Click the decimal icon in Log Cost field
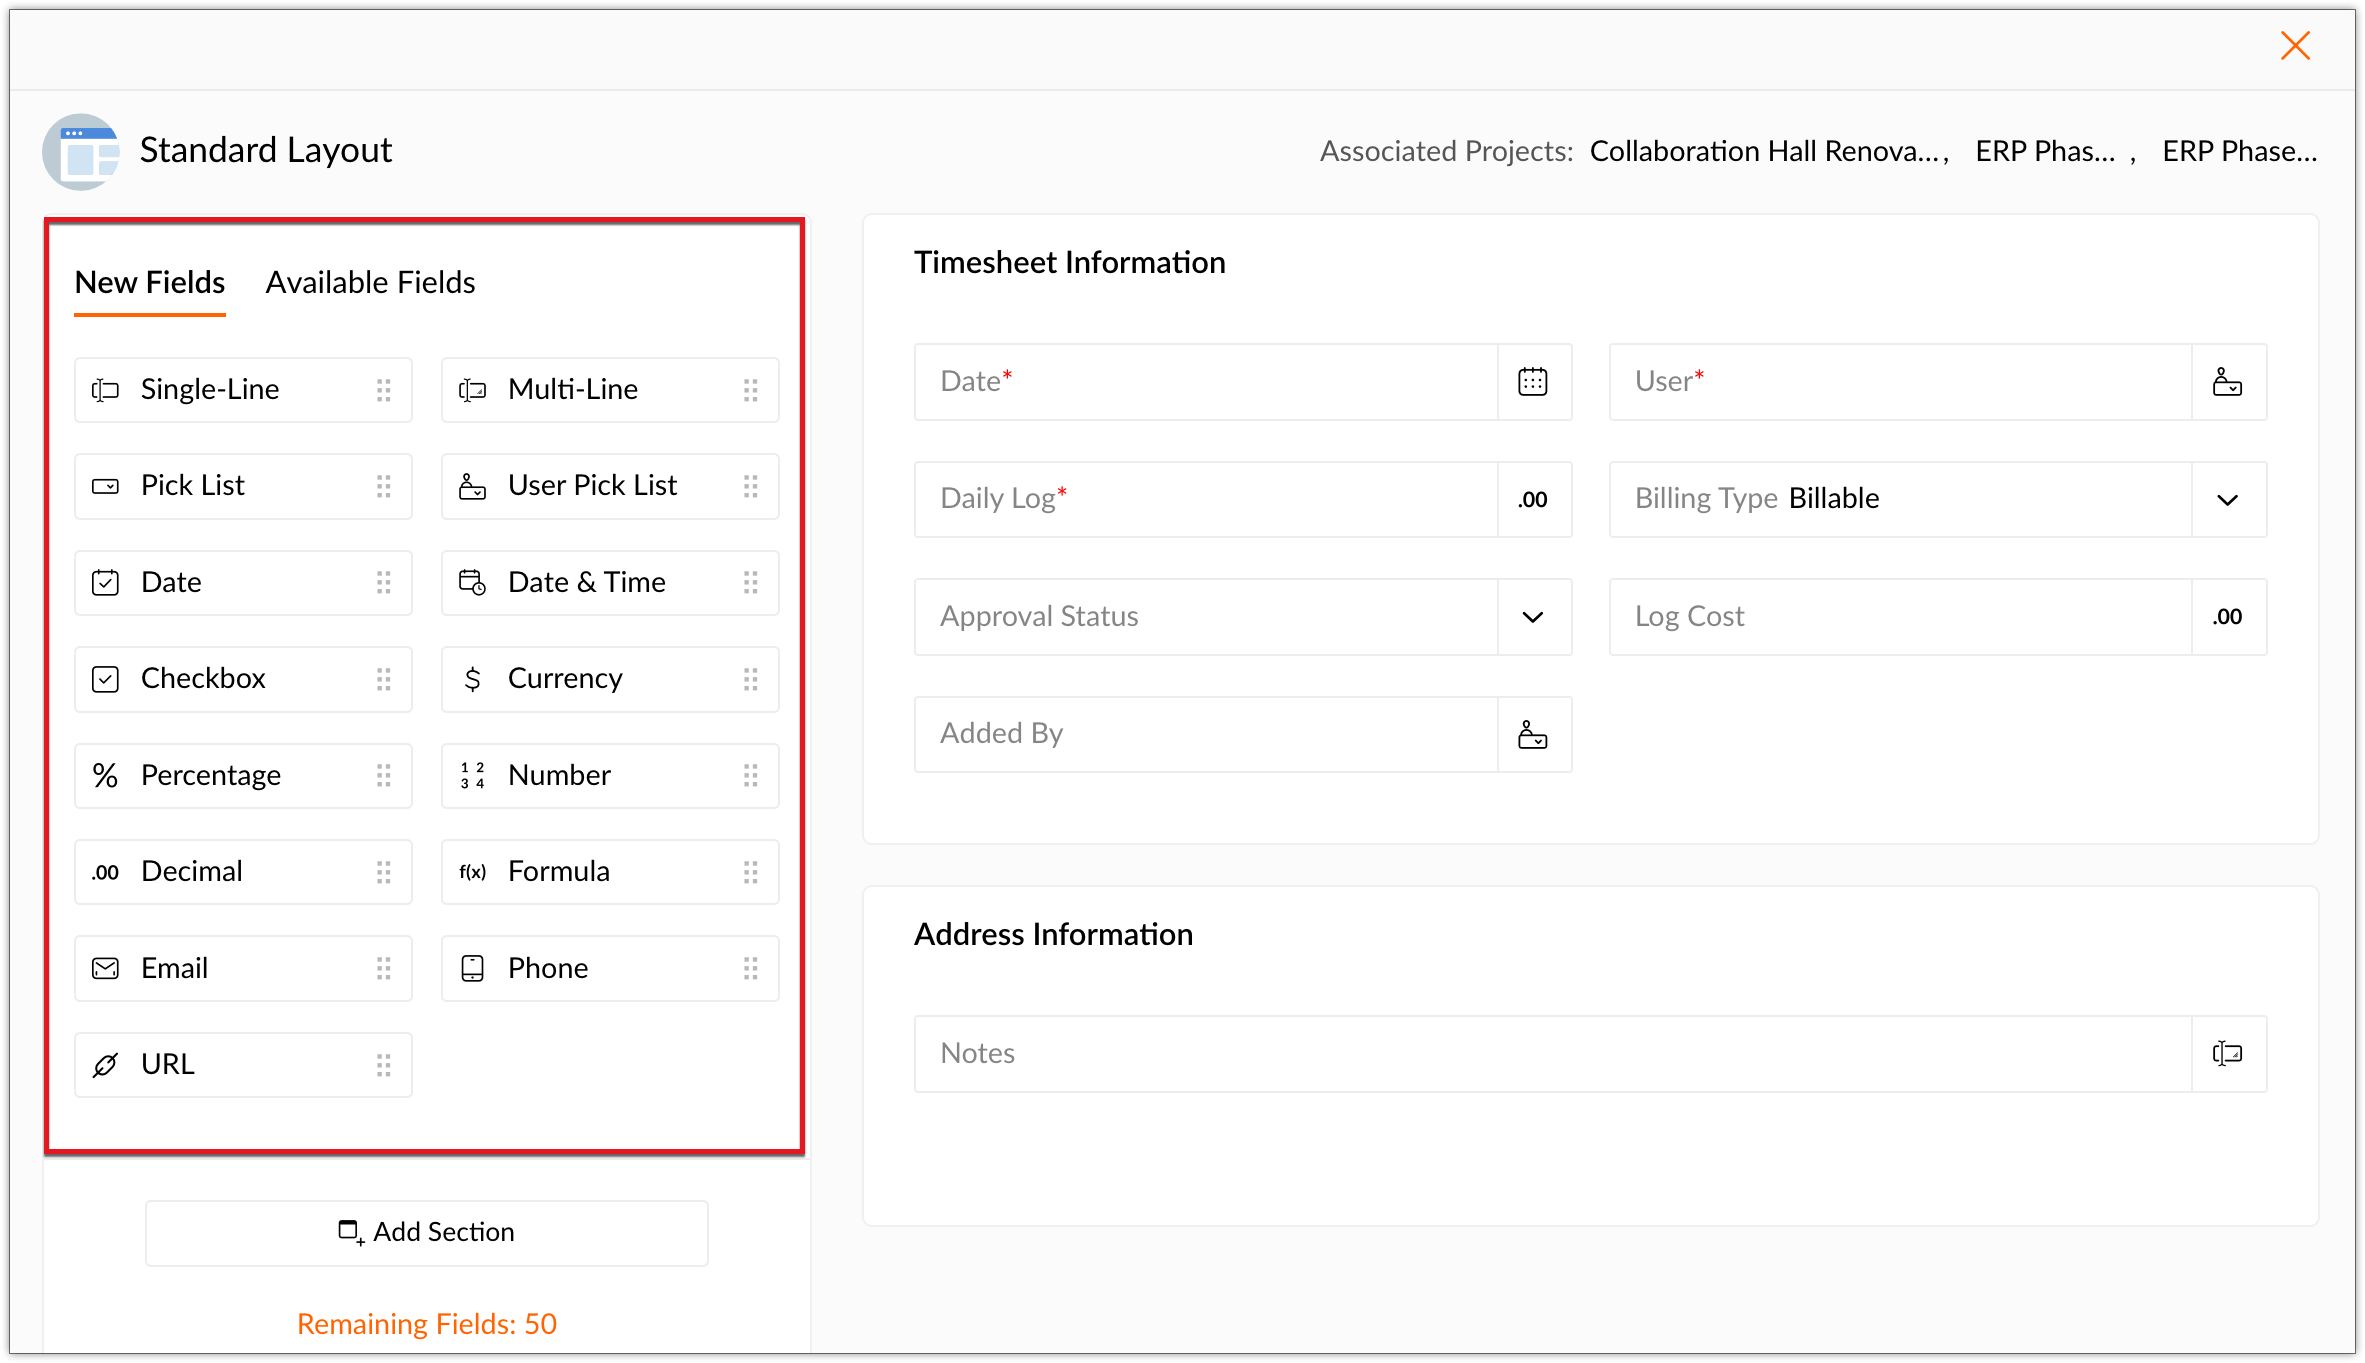 tap(2227, 617)
